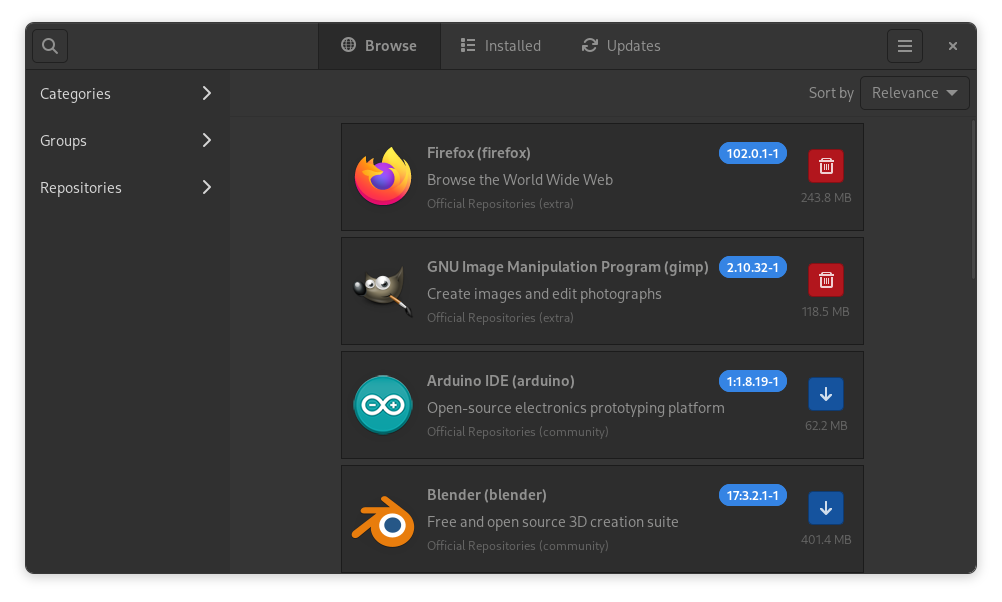Click the package list vertical scrollbar

tap(973, 199)
